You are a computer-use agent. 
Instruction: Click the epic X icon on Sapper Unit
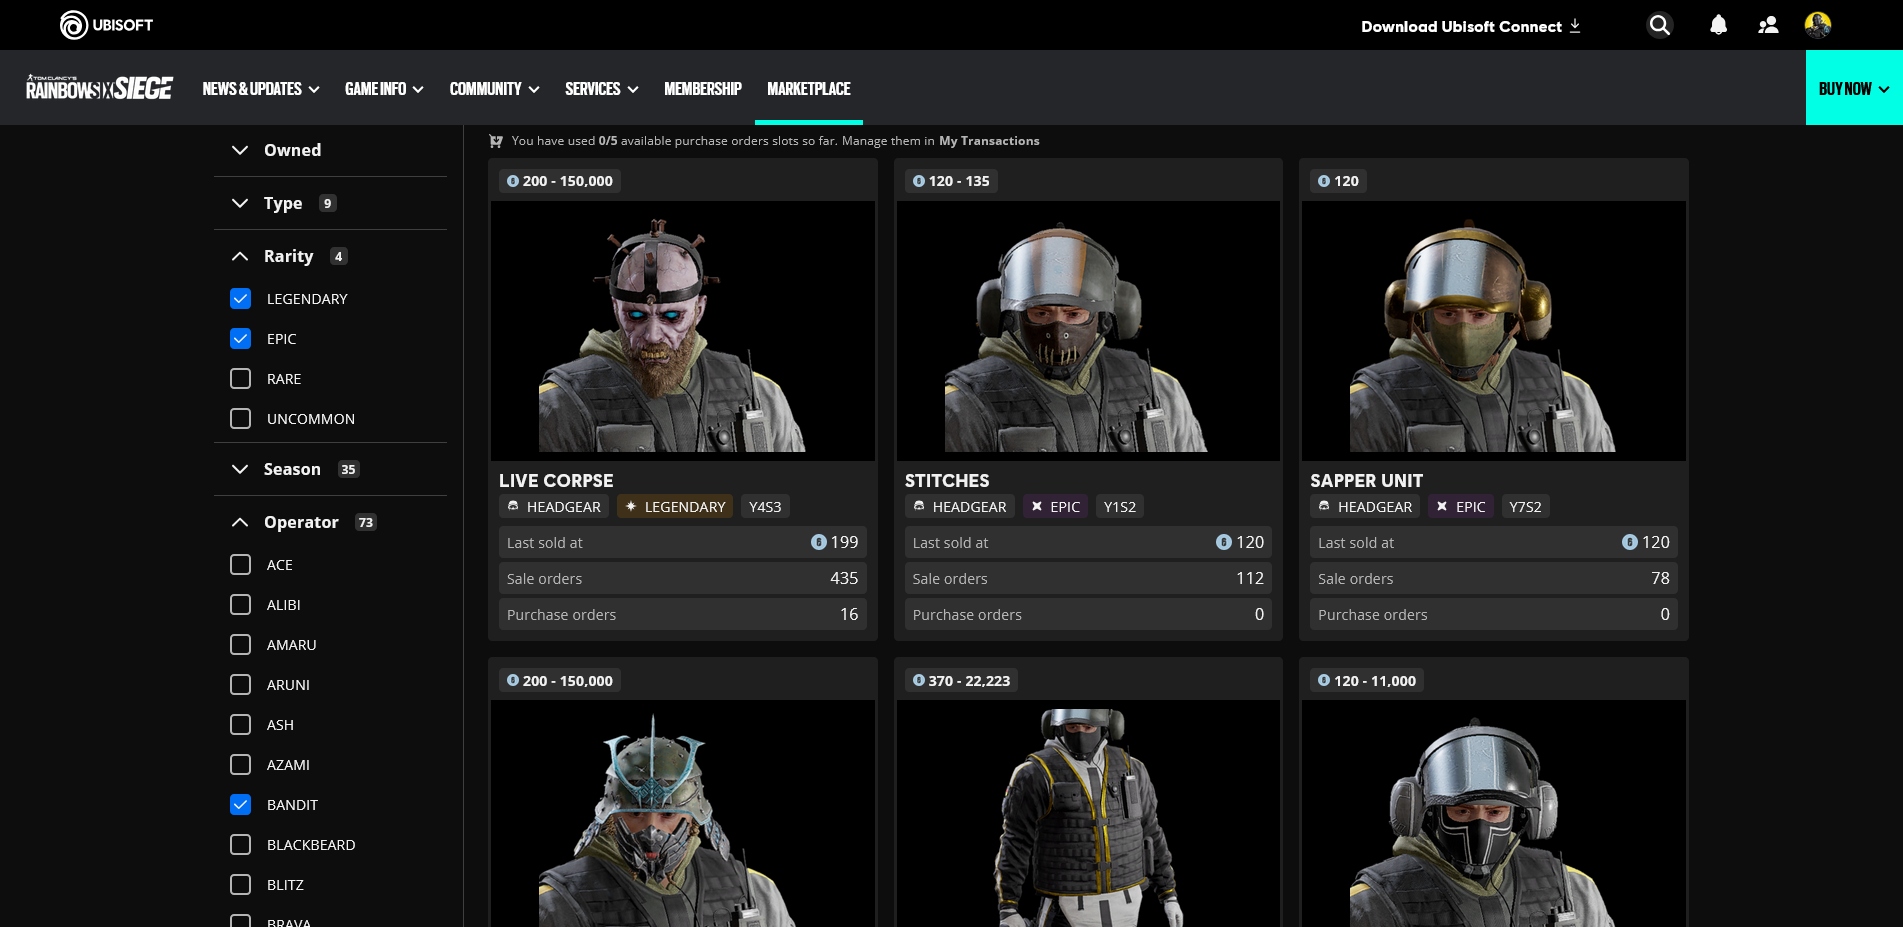coord(1442,506)
